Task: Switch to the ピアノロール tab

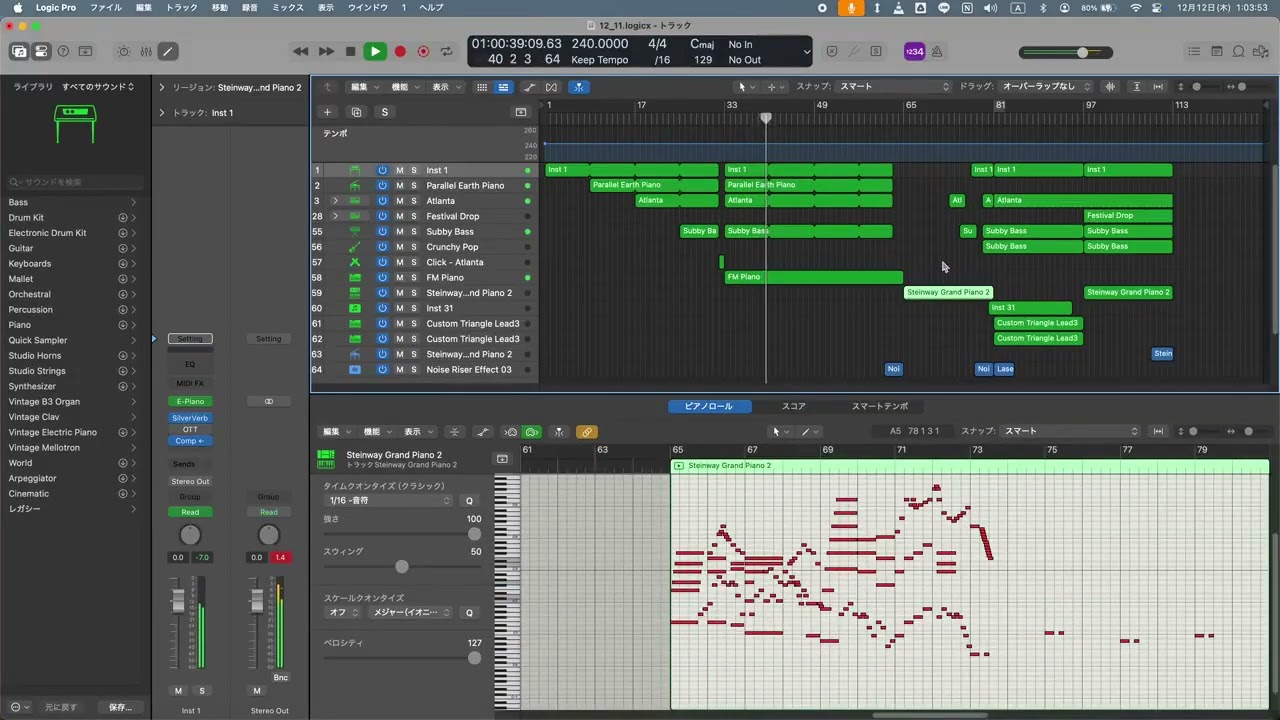Action: 708,406
